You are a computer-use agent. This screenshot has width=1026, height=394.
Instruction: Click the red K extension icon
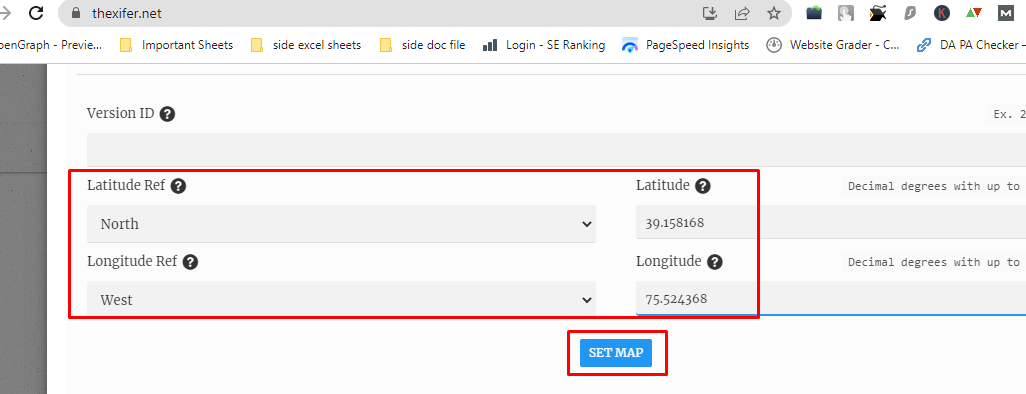click(942, 13)
